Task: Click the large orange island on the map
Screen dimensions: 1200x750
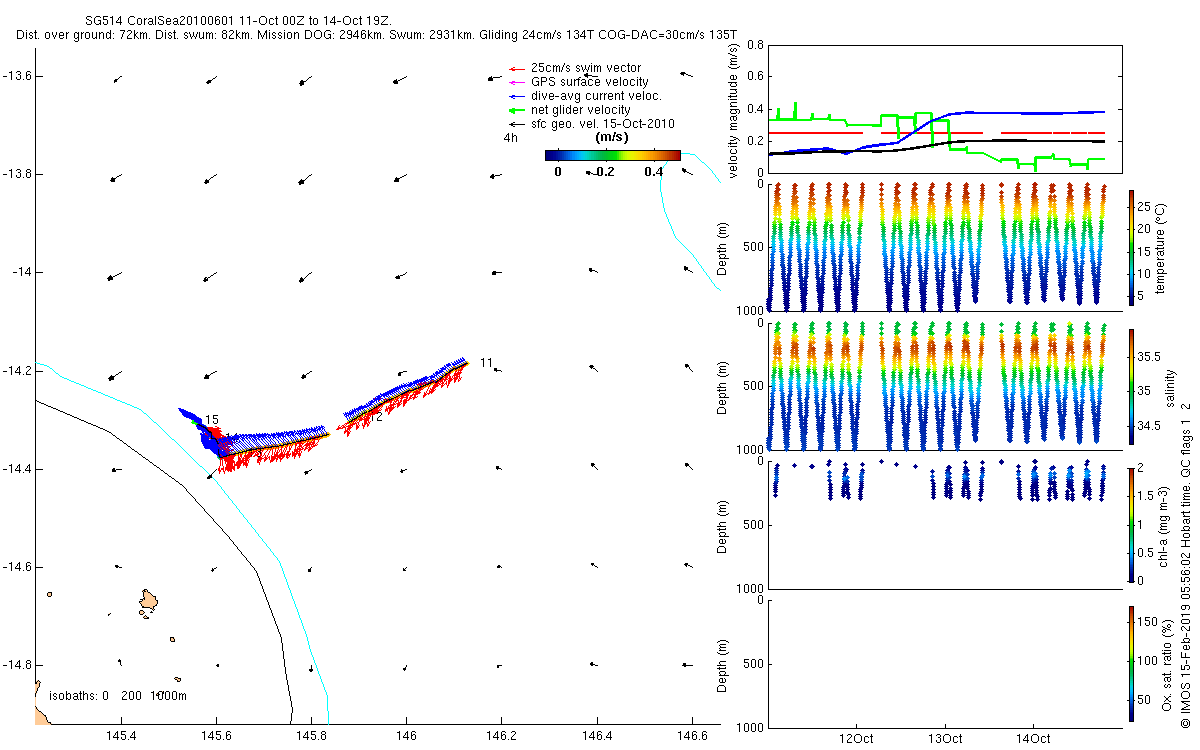Action: (x=150, y=600)
